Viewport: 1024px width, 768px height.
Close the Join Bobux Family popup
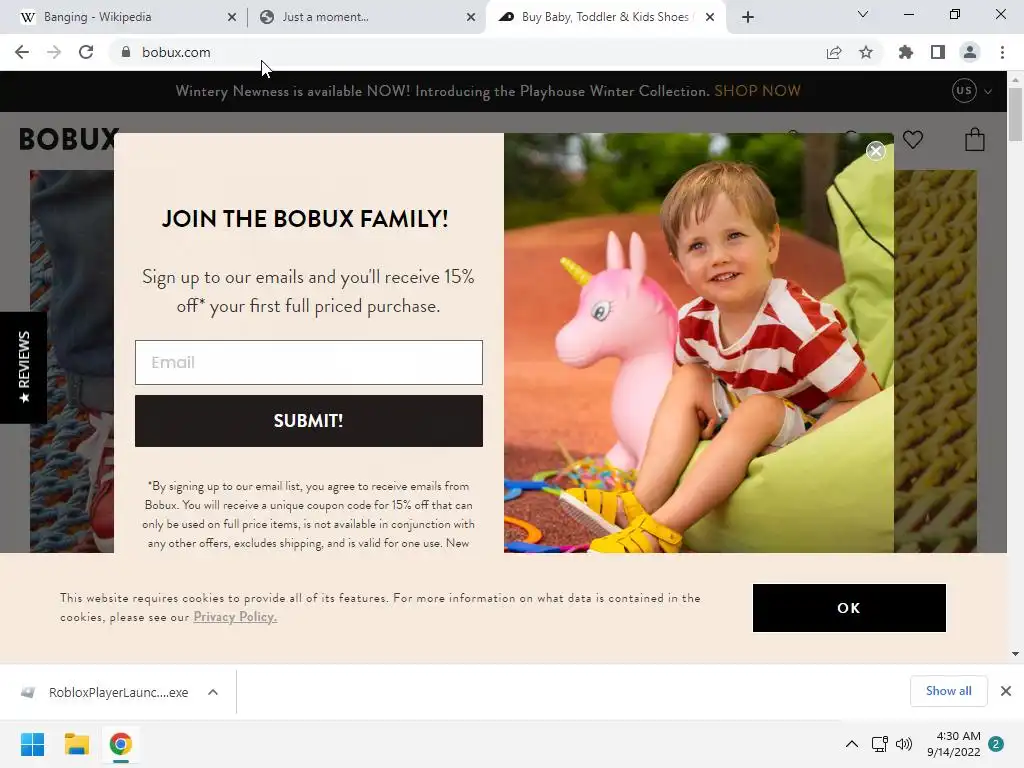tap(876, 152)
